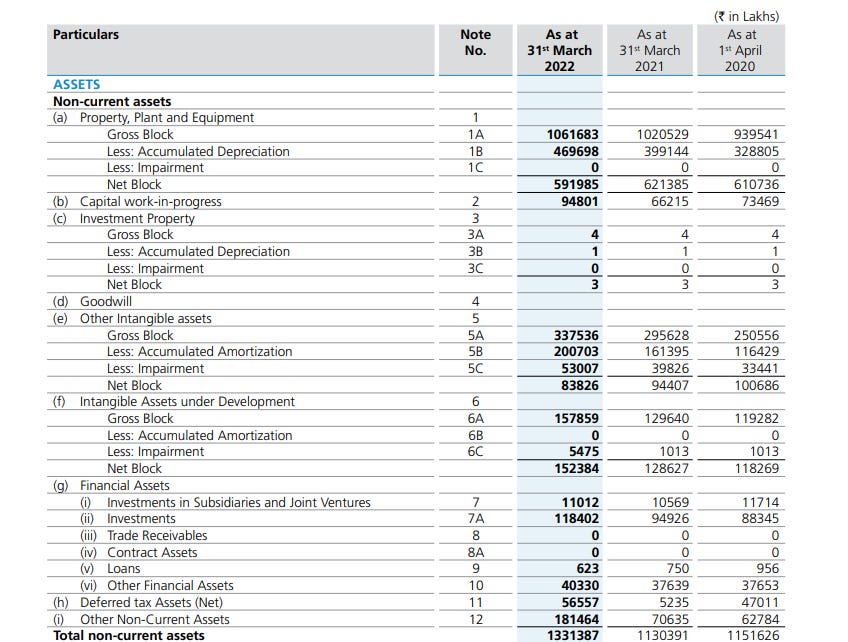
Task: Select the 'Contract Assets' row label
Action: [152, 553]
